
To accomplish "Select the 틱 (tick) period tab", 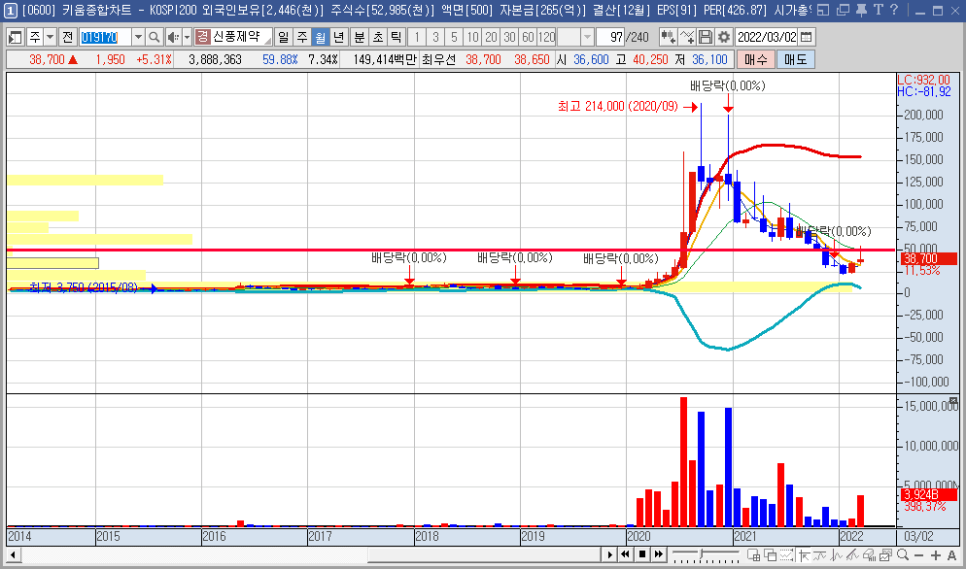I will [395, 37].
